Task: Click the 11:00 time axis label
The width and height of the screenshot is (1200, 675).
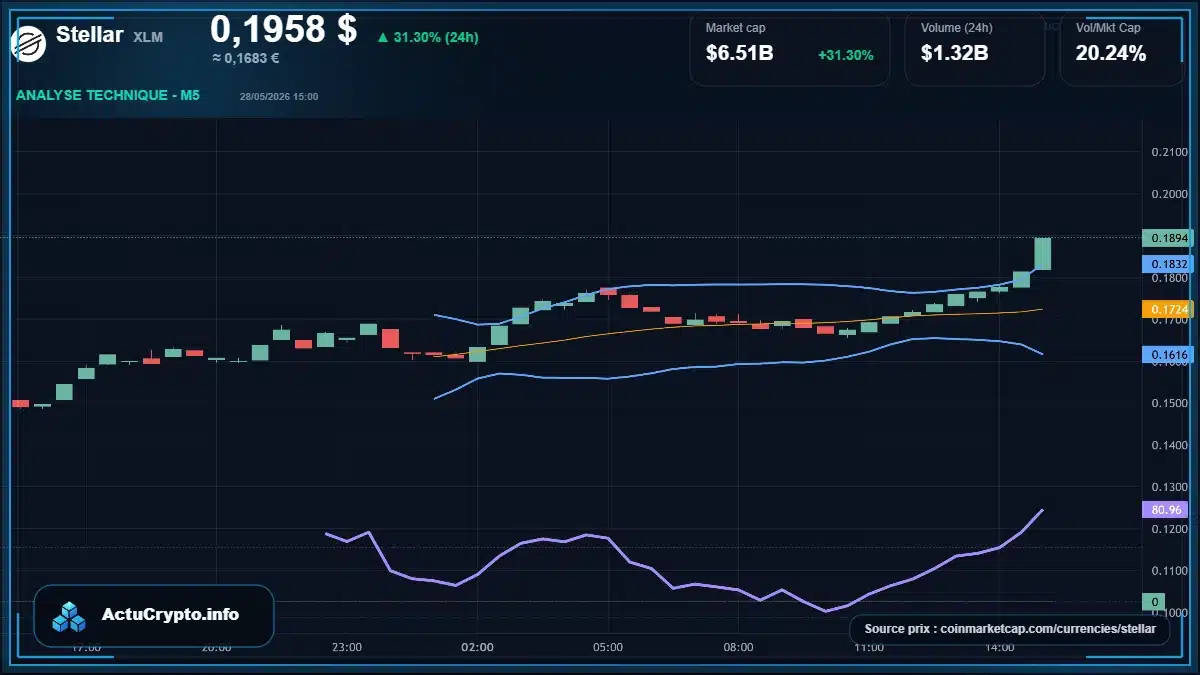Action: (x=869, y=647)
